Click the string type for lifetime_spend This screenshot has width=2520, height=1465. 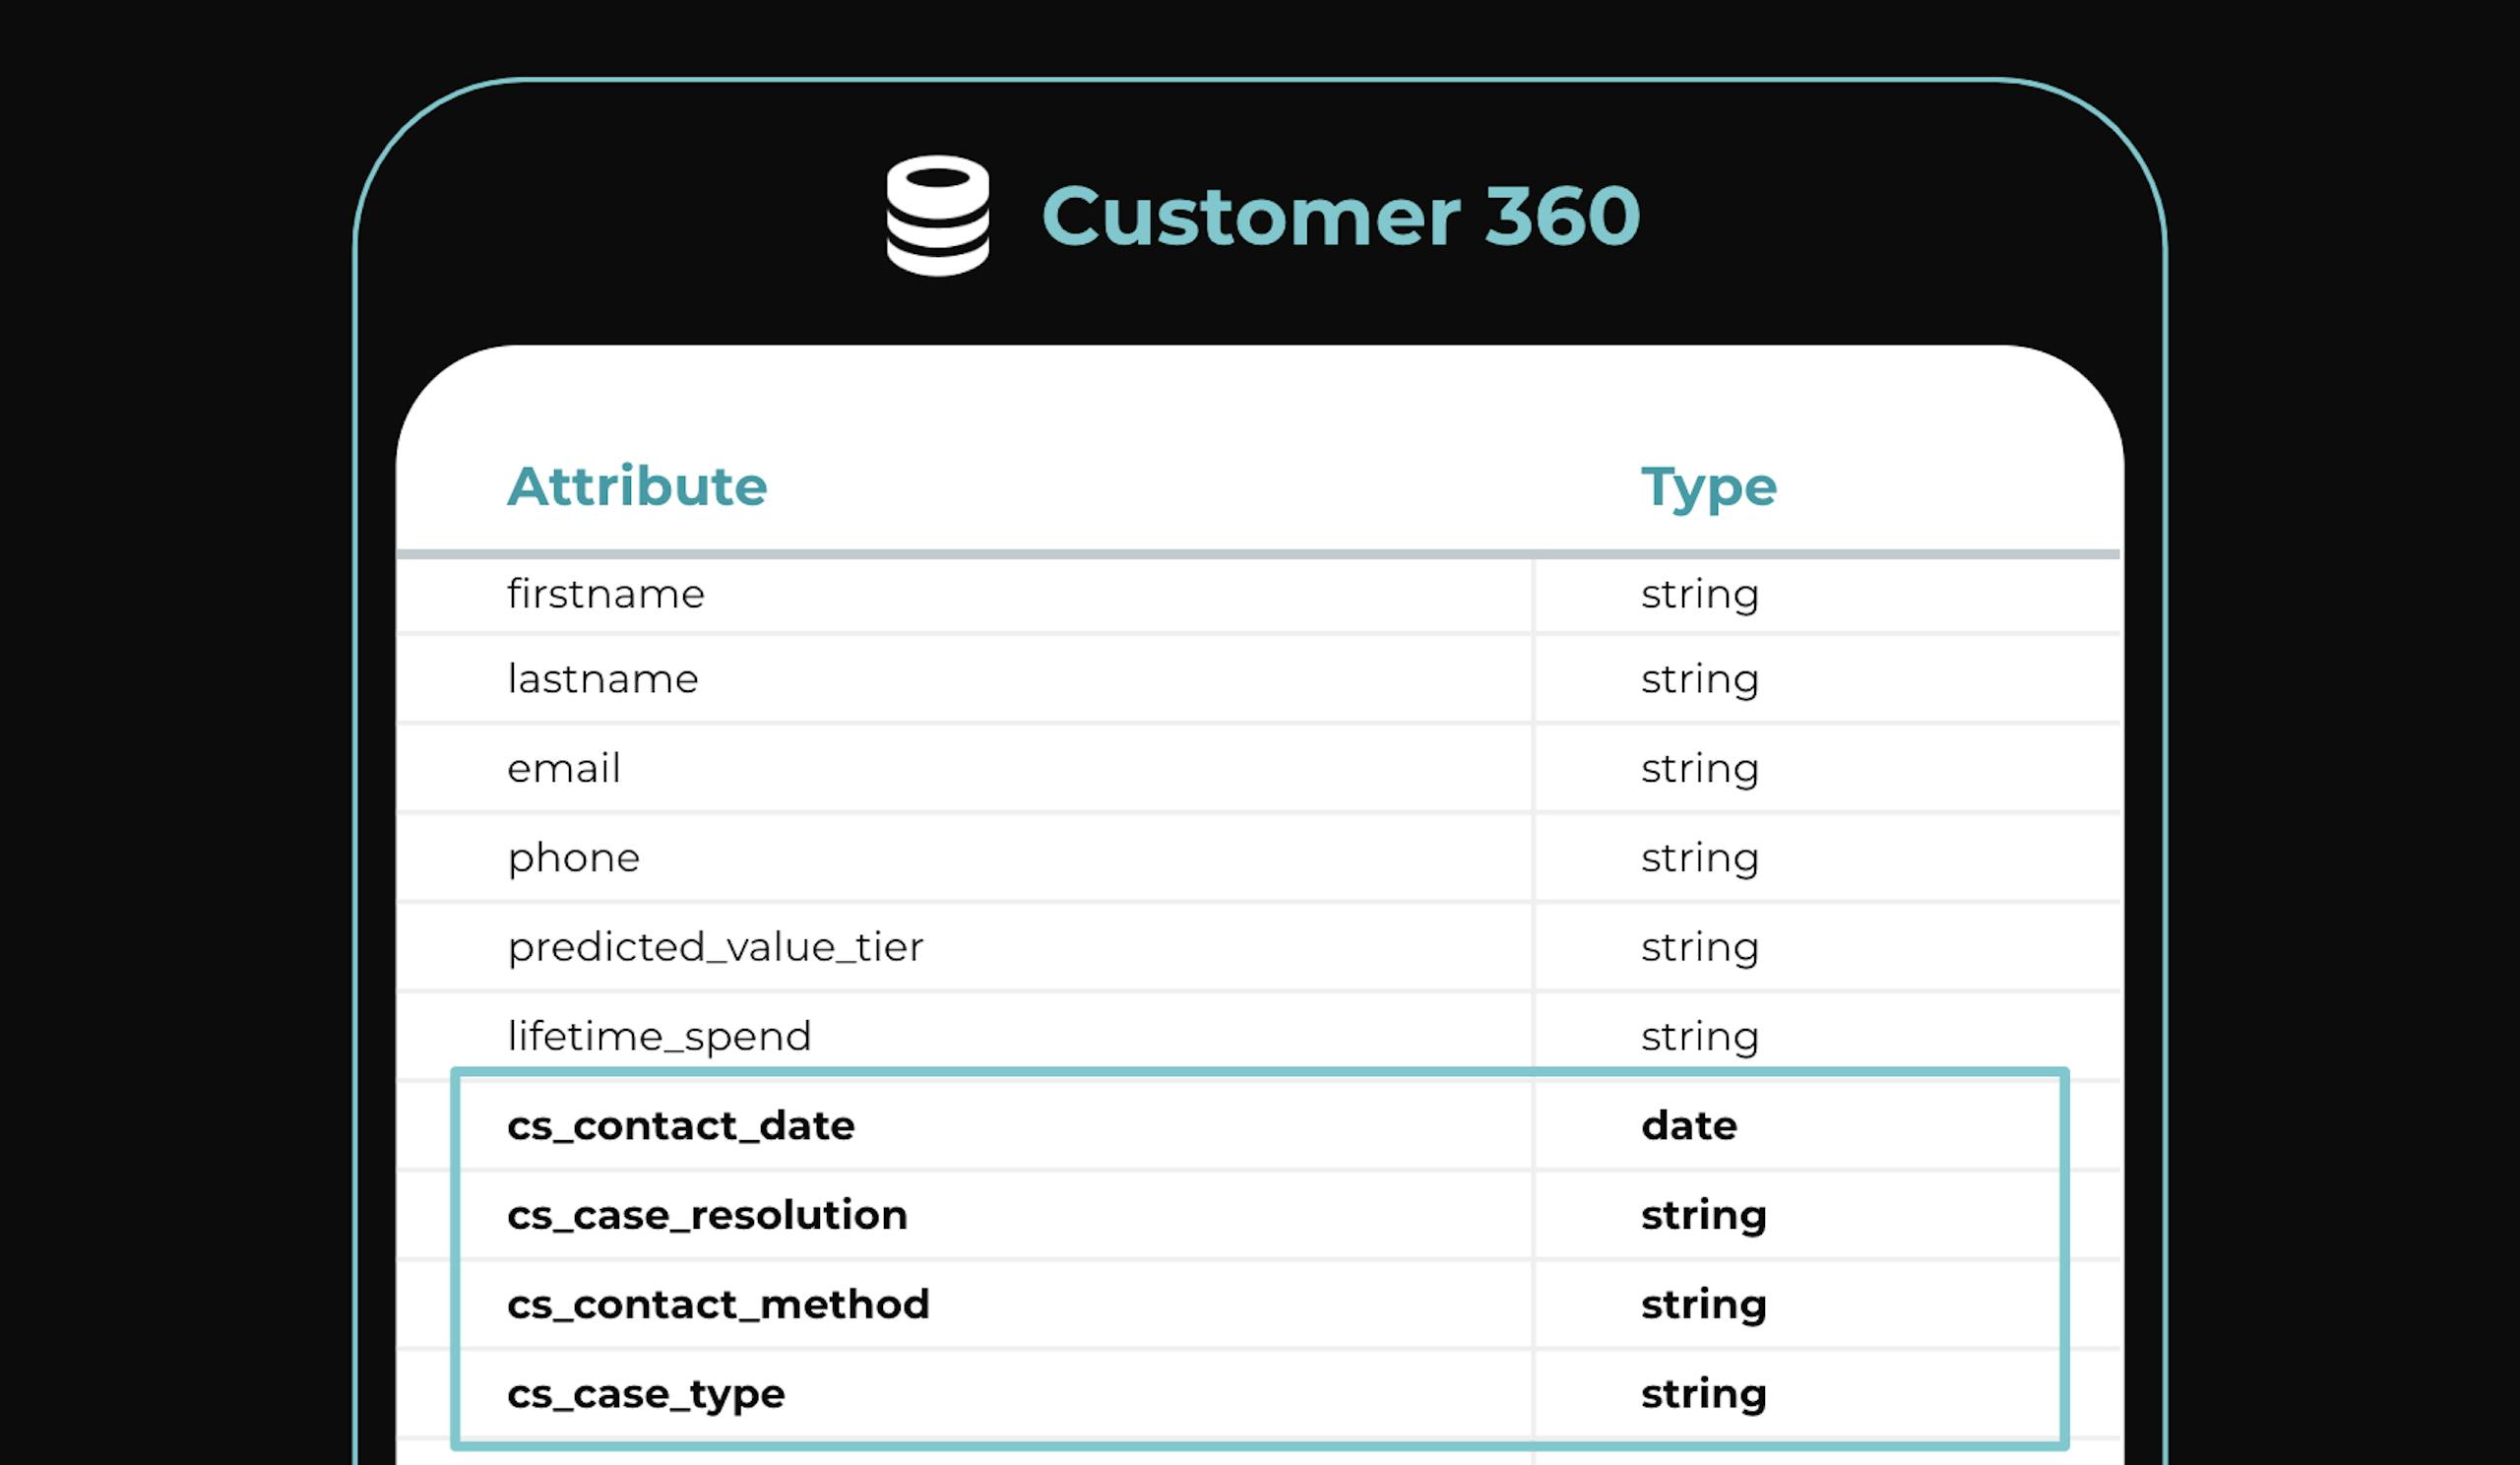[1700, 1036]
